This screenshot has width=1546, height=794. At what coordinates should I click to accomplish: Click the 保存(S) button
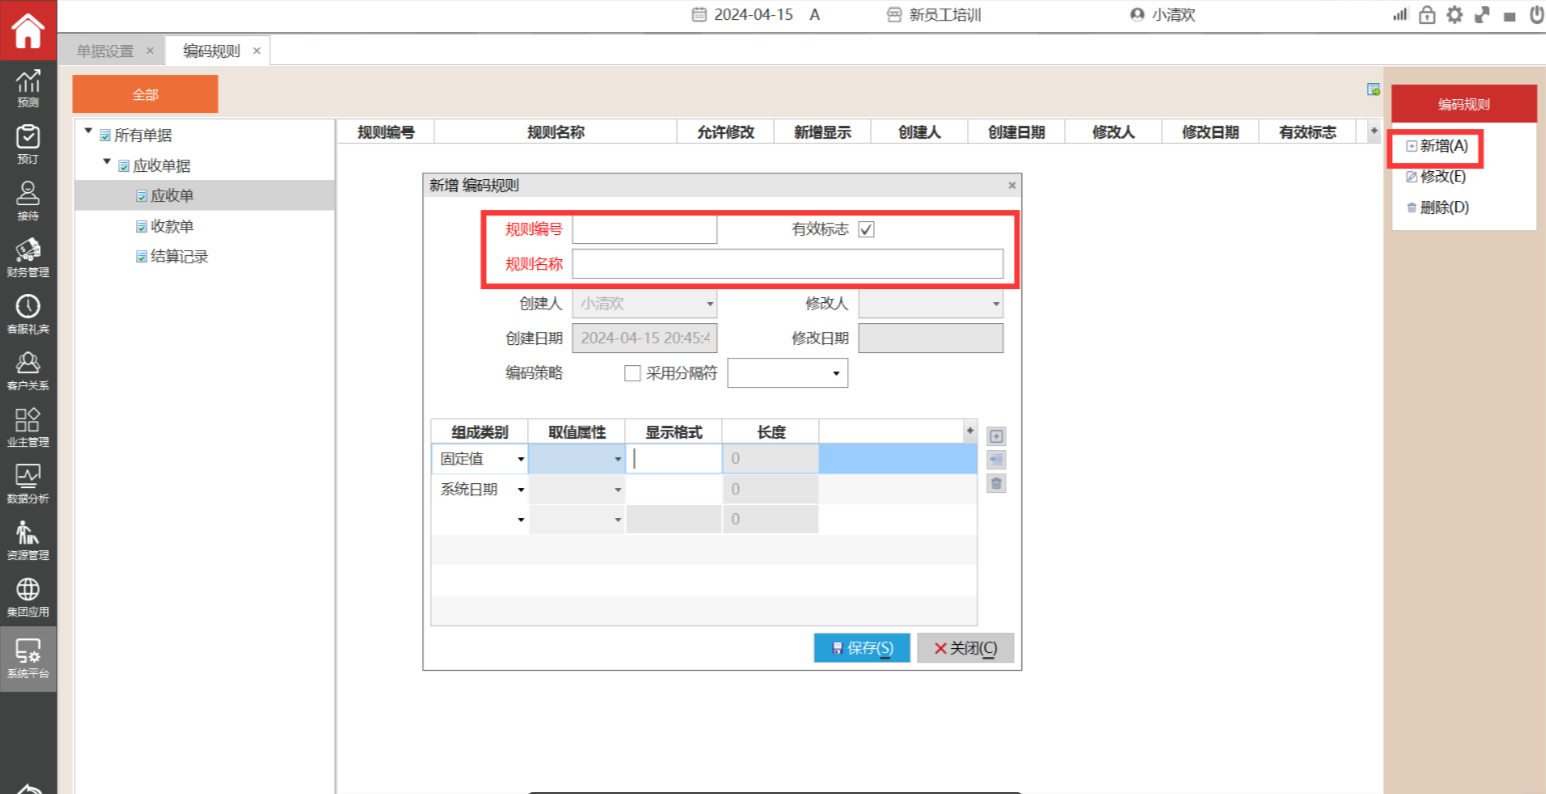click(x=861, y=648)
